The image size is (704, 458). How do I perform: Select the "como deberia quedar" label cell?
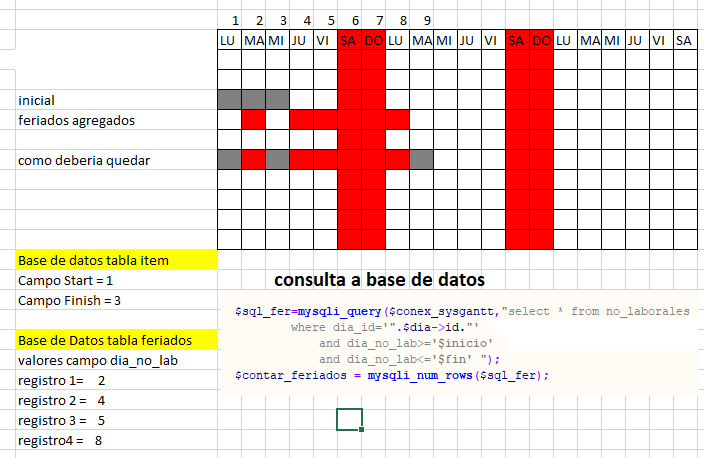click(x=116, y=160)
